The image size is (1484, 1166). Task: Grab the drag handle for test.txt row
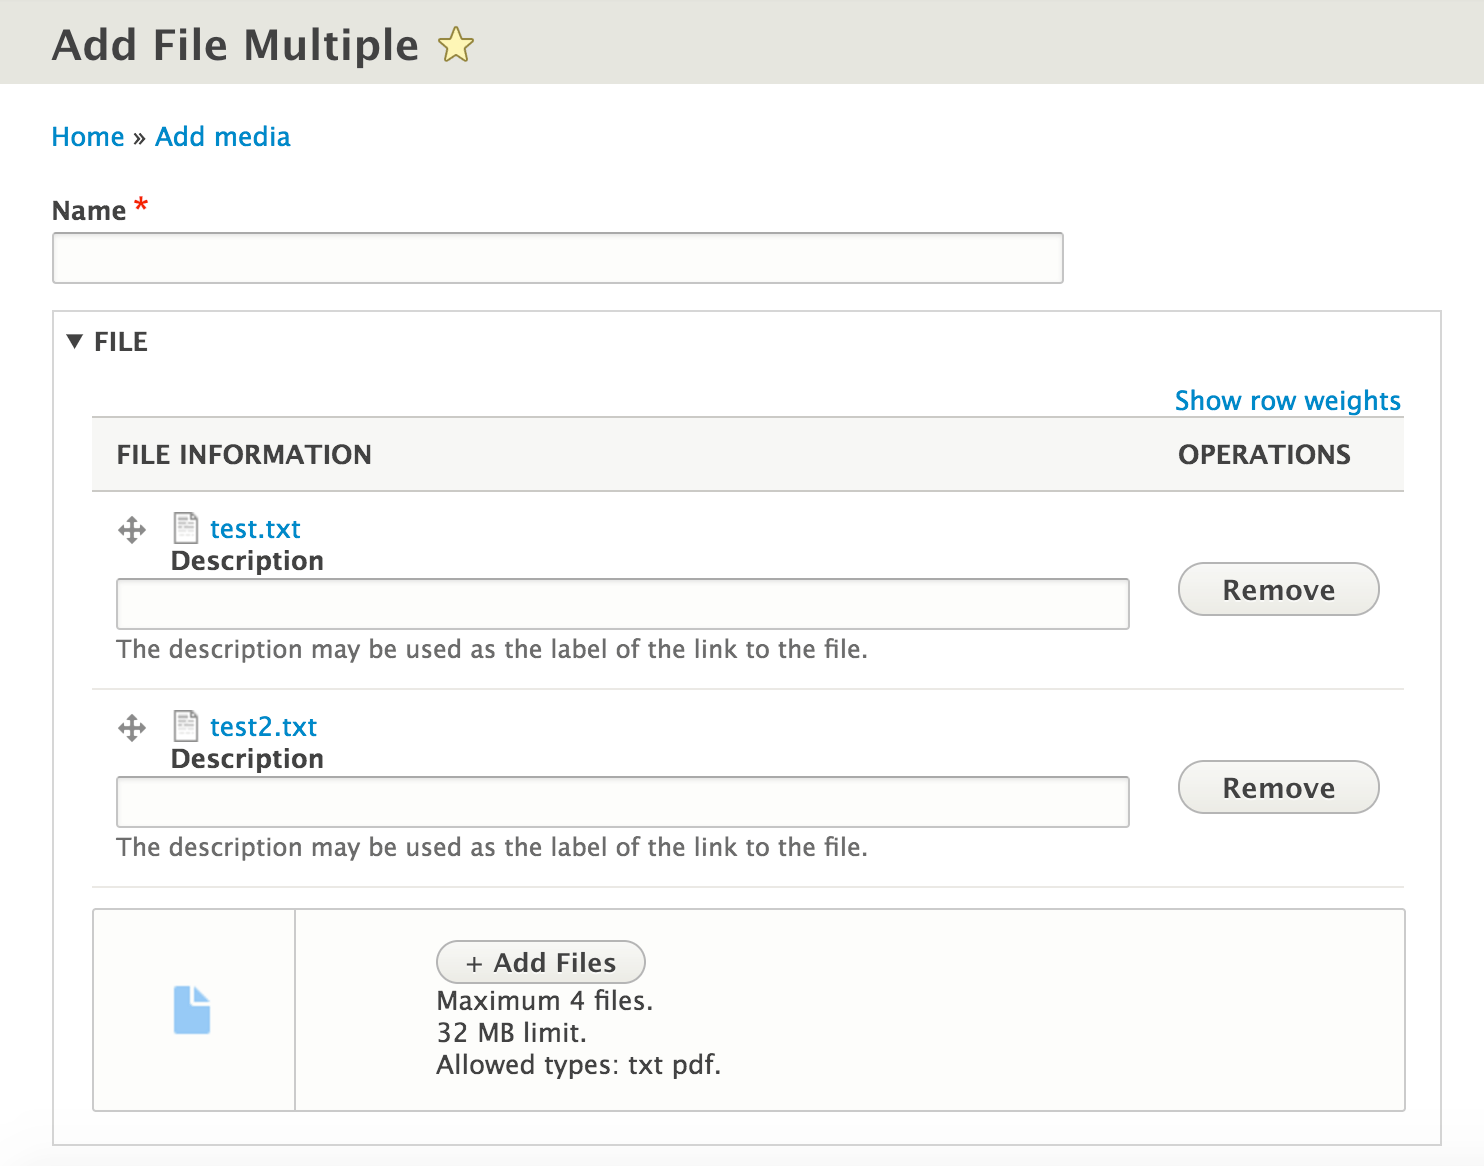[x=132, y=529]
